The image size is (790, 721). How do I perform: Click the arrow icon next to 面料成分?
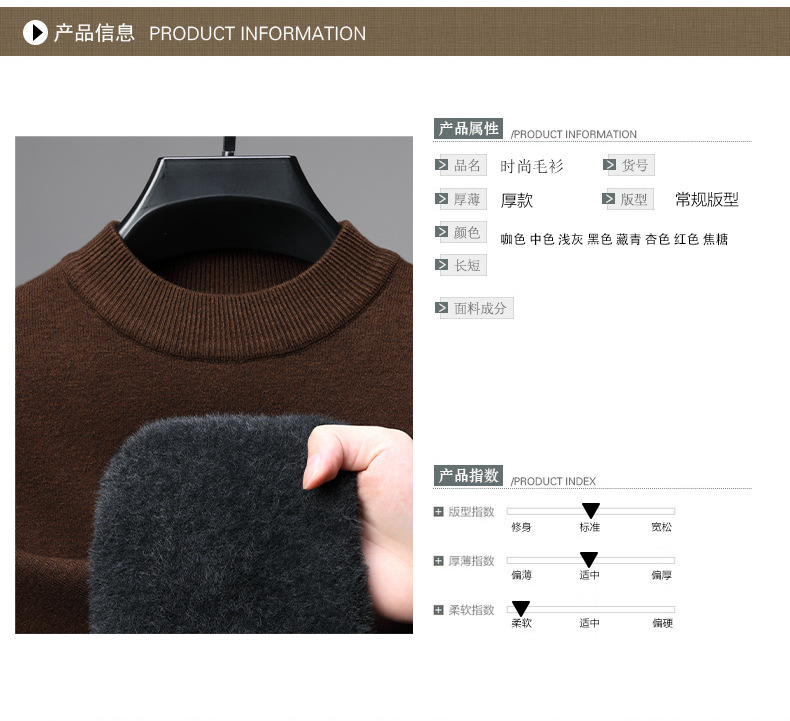point(441,308)
